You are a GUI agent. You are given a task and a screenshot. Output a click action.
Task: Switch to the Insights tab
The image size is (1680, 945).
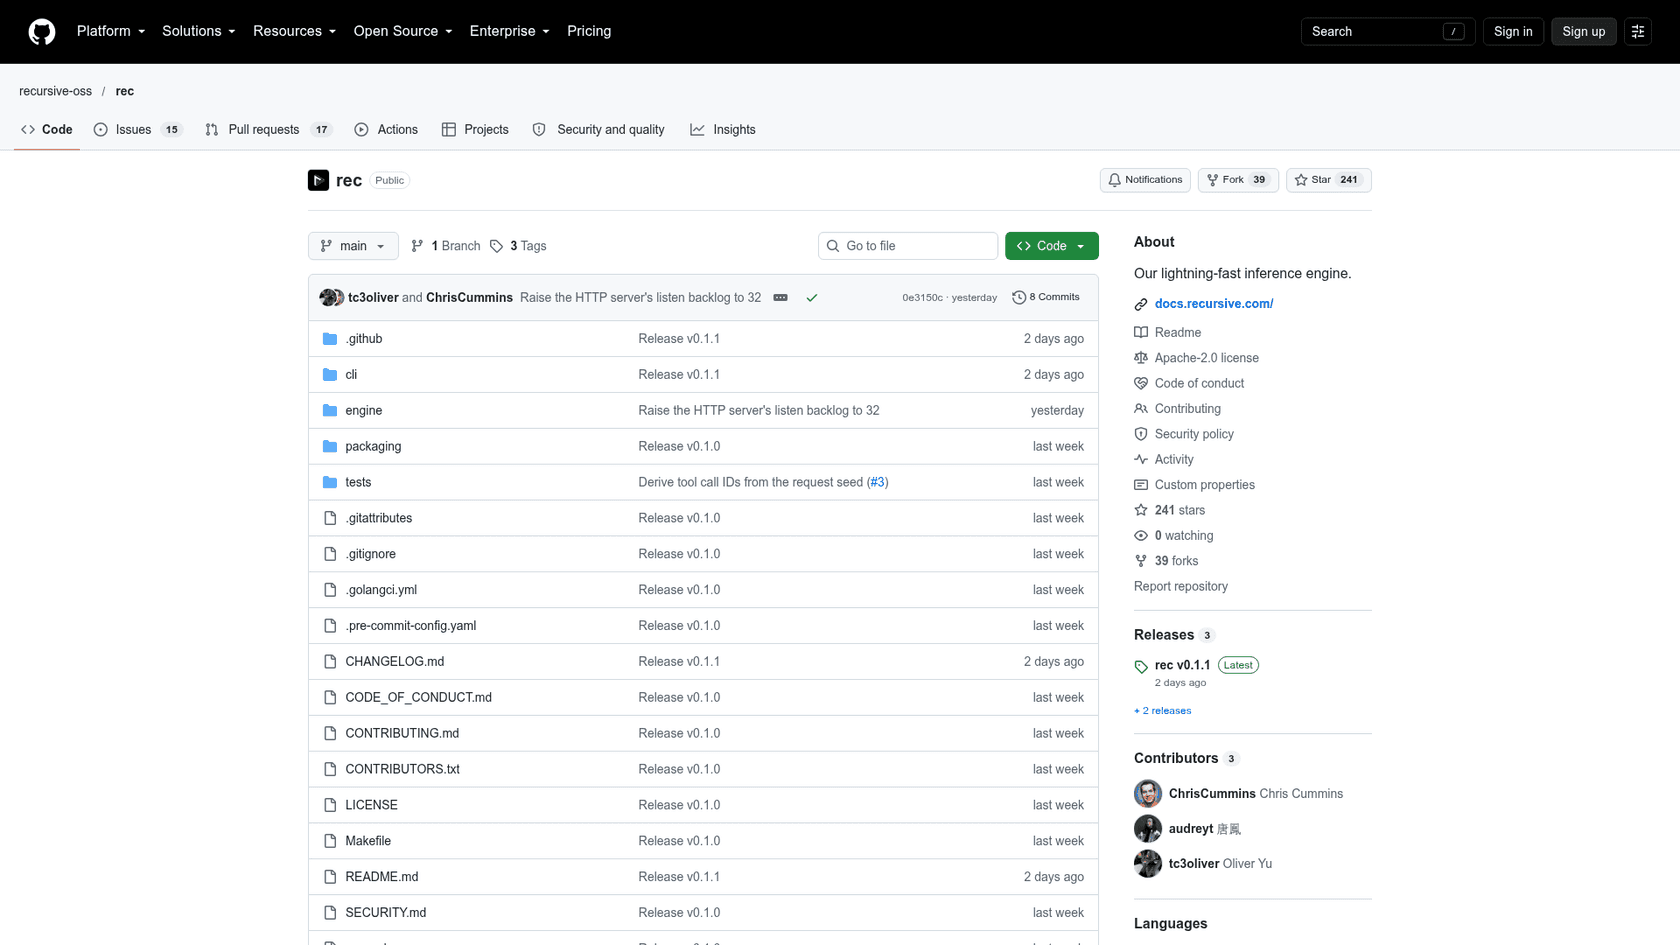(x=723, y=130)
